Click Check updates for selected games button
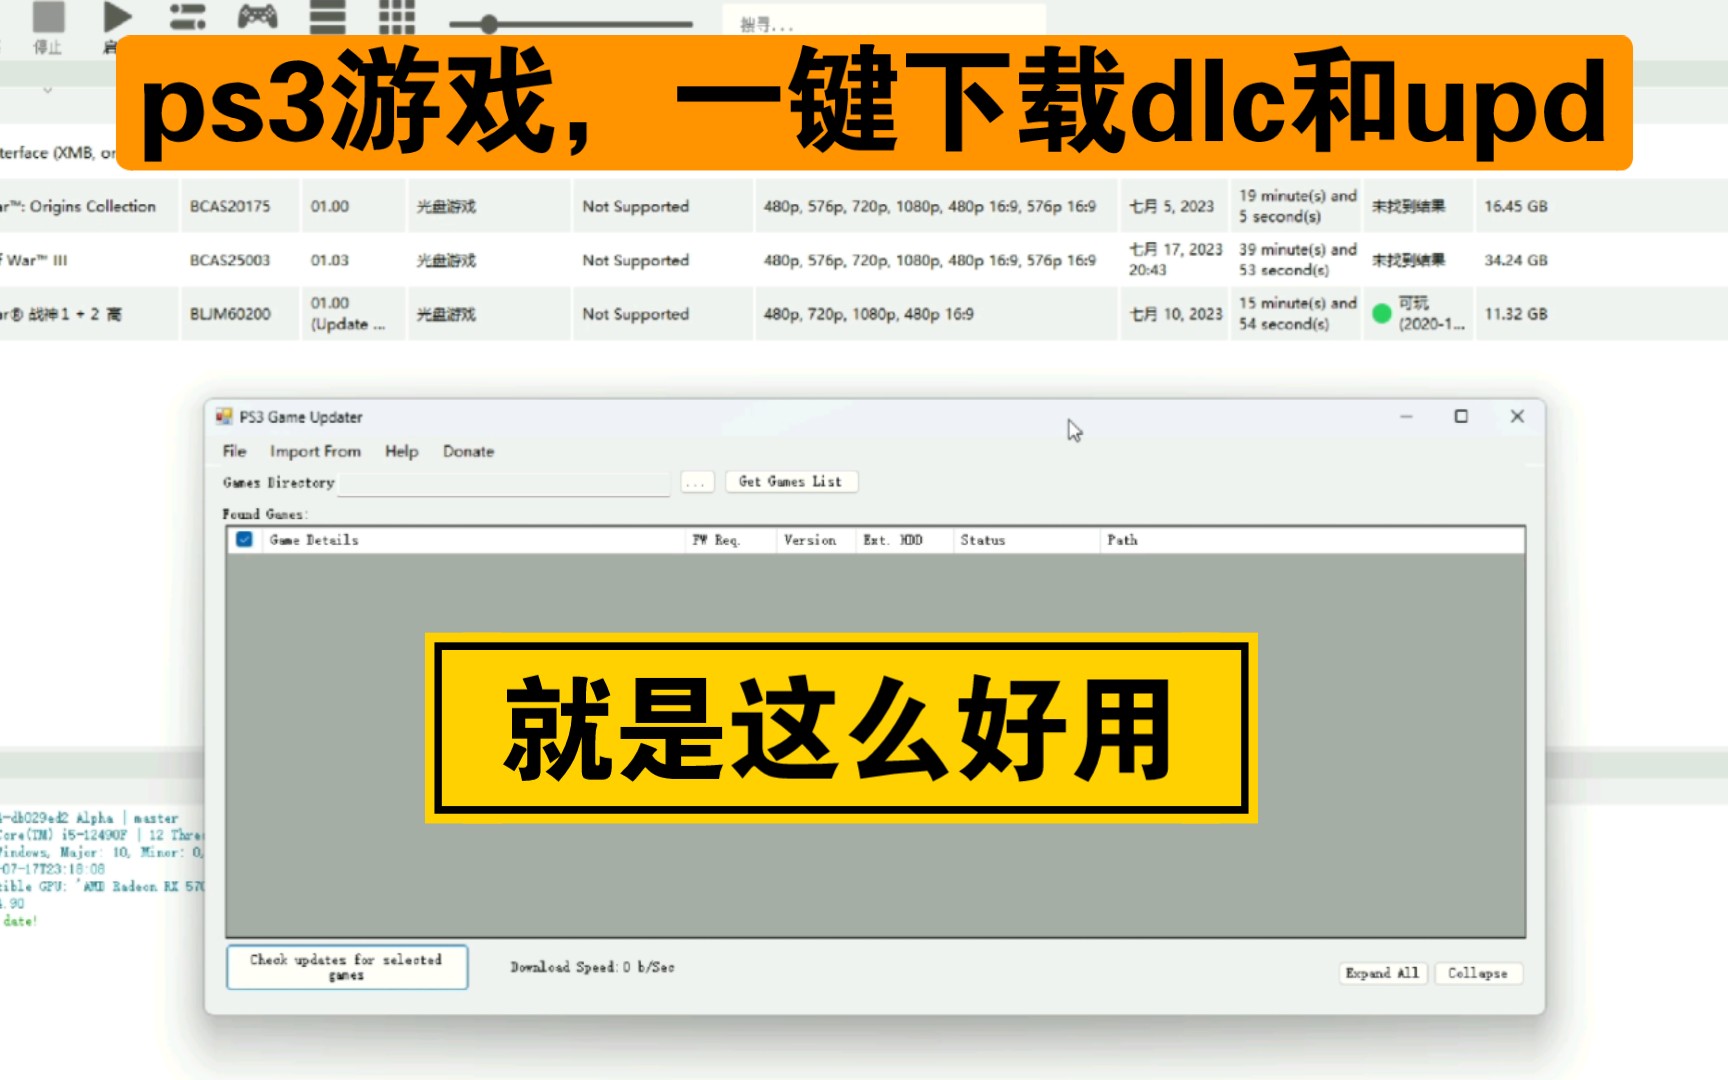Image resolution: width=1728 pixels, height=1080 pixels. click(346, 967)
